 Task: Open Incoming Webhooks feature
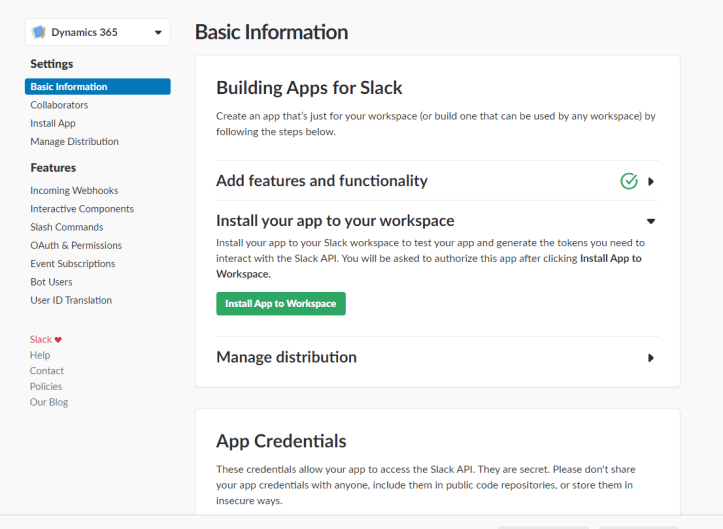pos(74,190)
